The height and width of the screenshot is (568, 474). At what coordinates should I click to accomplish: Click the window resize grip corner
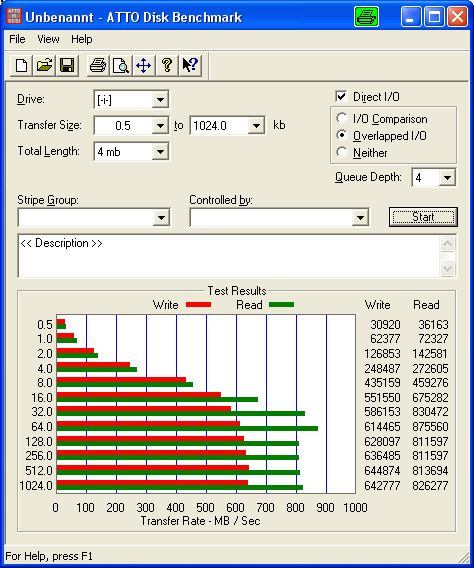coord(463,557)
